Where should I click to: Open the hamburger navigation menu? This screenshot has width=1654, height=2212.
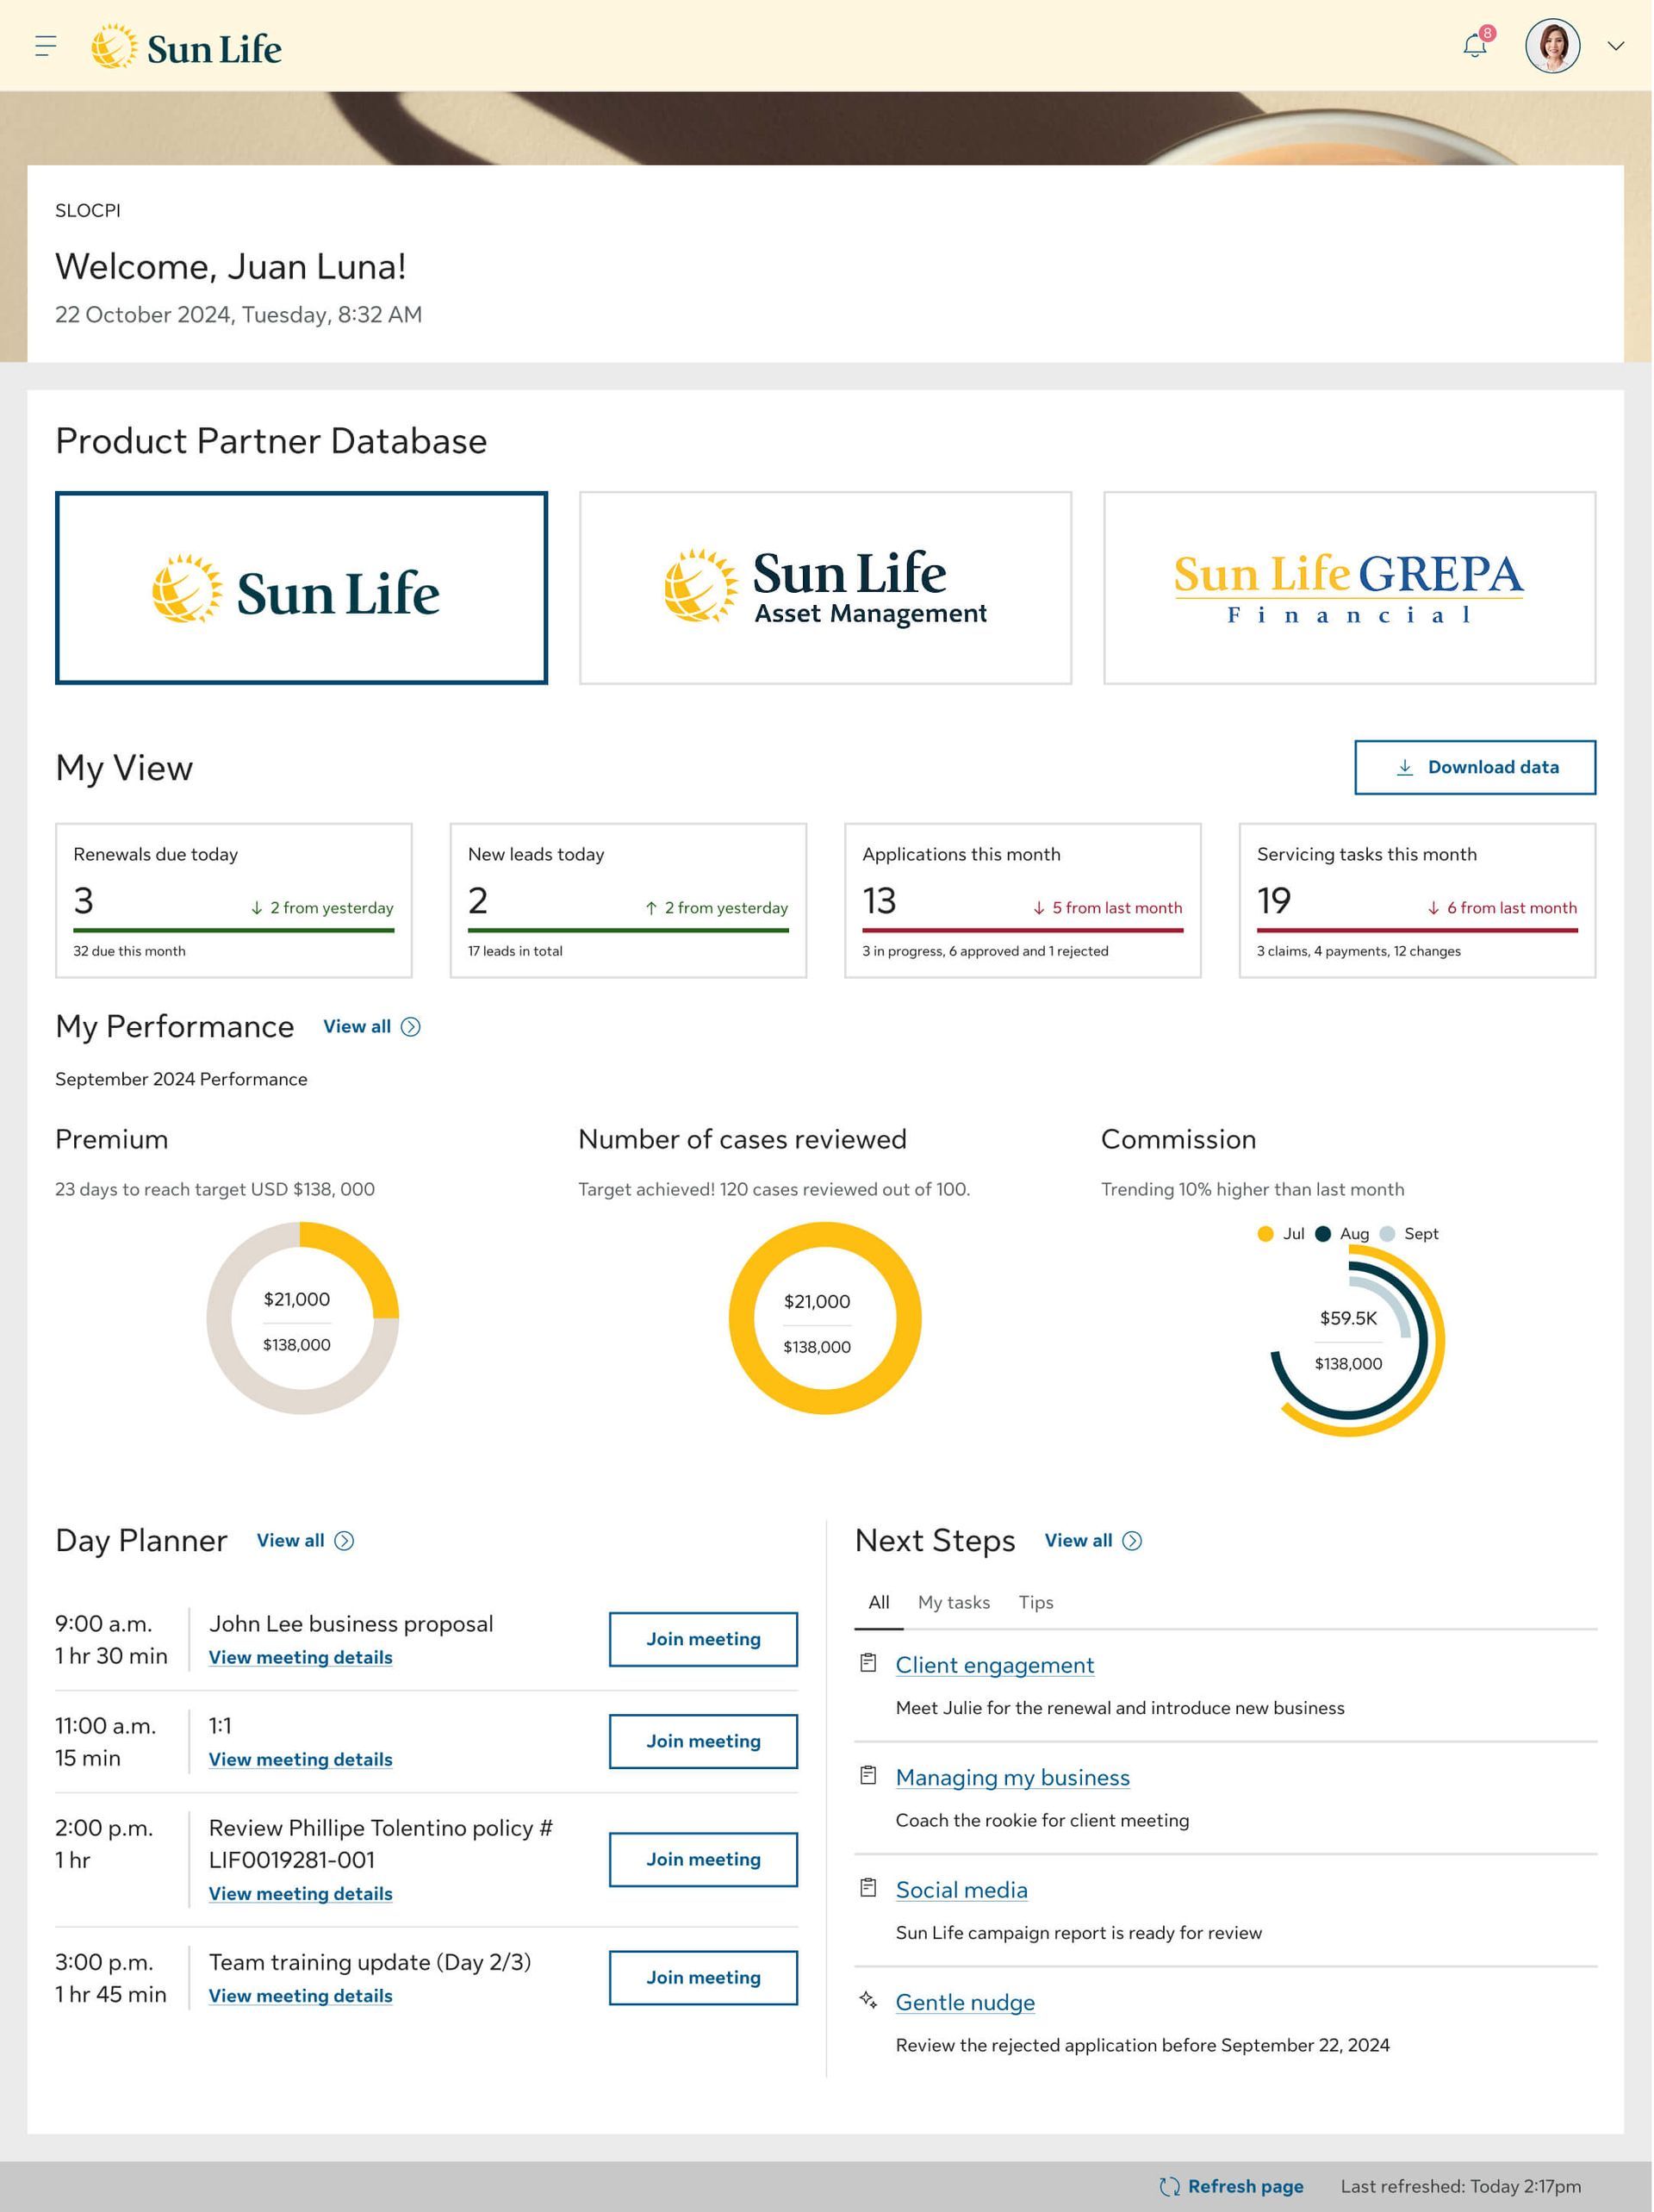coord(46,46)
